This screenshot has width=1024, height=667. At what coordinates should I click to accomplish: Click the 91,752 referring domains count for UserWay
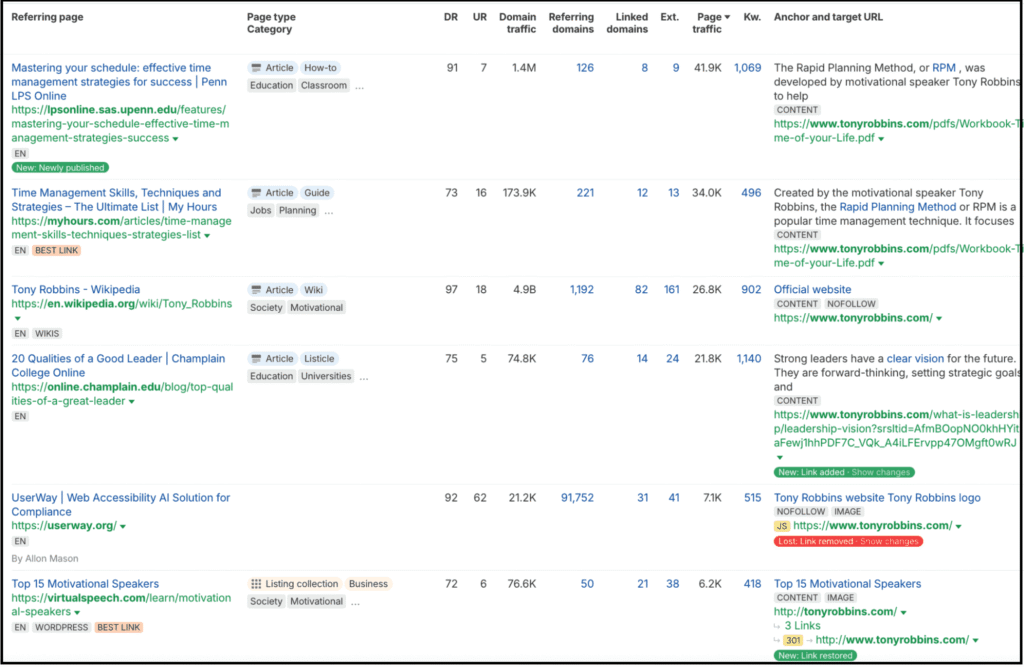(577, 497)
